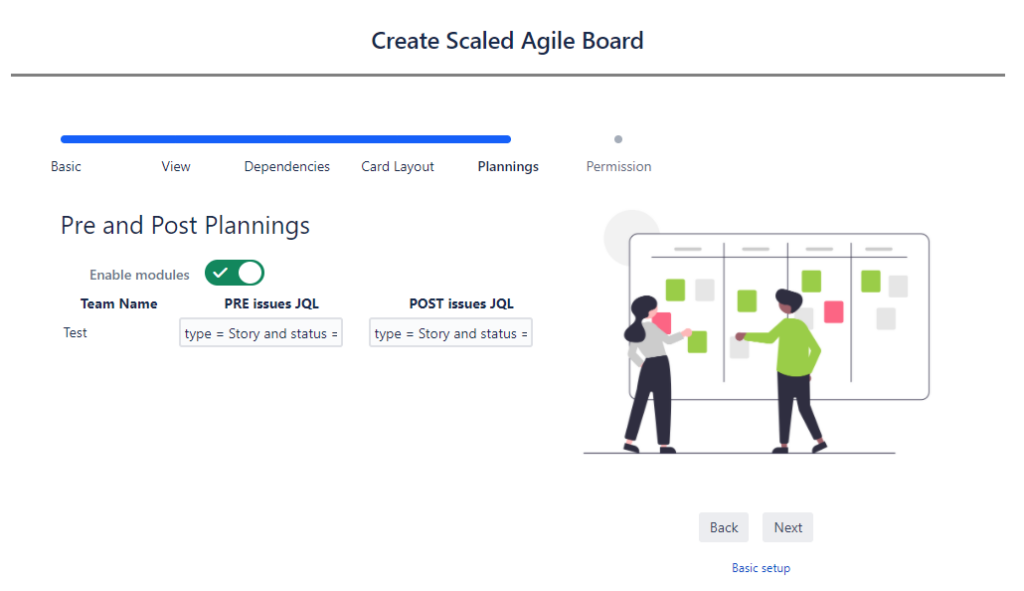Click the PRE issues JQL input field
Viewport: 1024px width, 591px height.
pyautogui.click(x=261, y=332)
